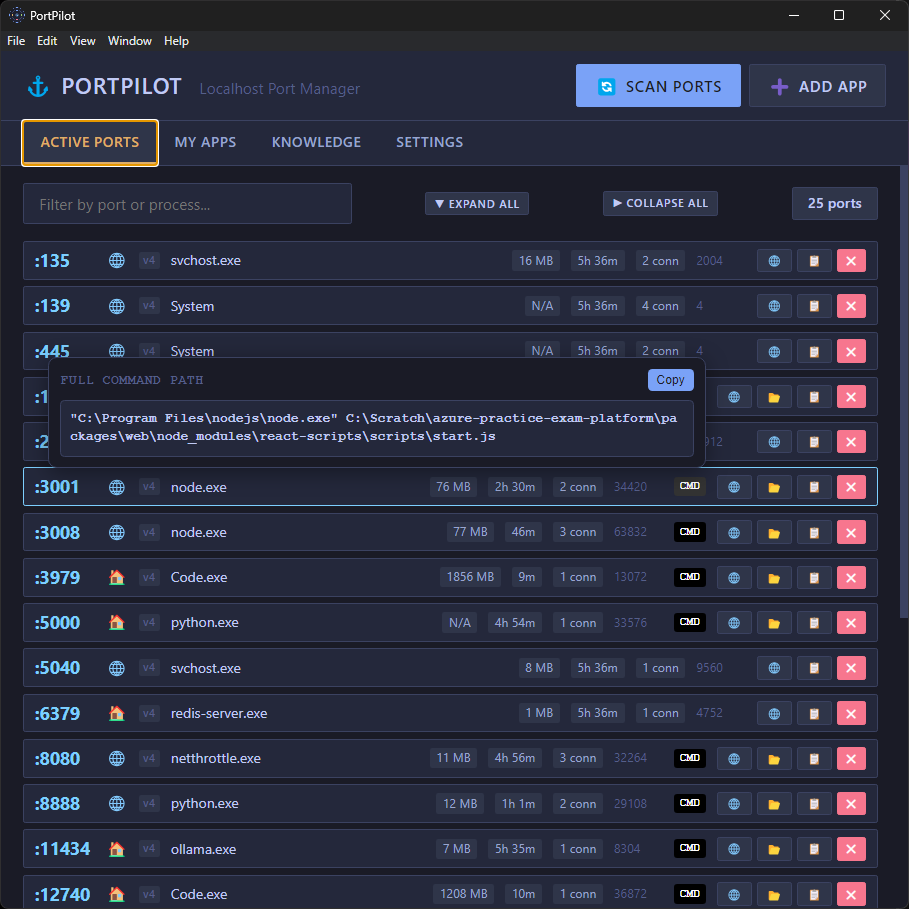Kill the python.exe process on port 5000
Screen dimensions: 909x909
tap(851, 622)
